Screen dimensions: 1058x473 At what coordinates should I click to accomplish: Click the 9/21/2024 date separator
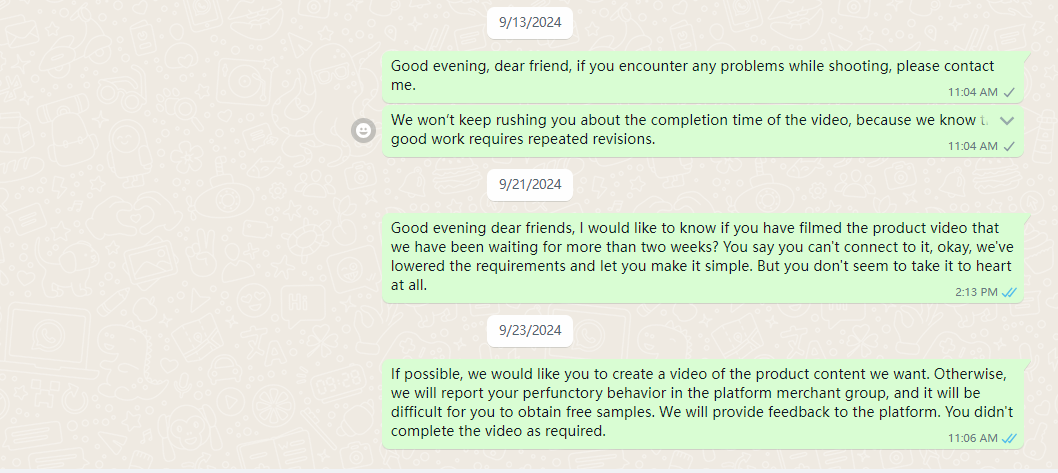(530, 184)
